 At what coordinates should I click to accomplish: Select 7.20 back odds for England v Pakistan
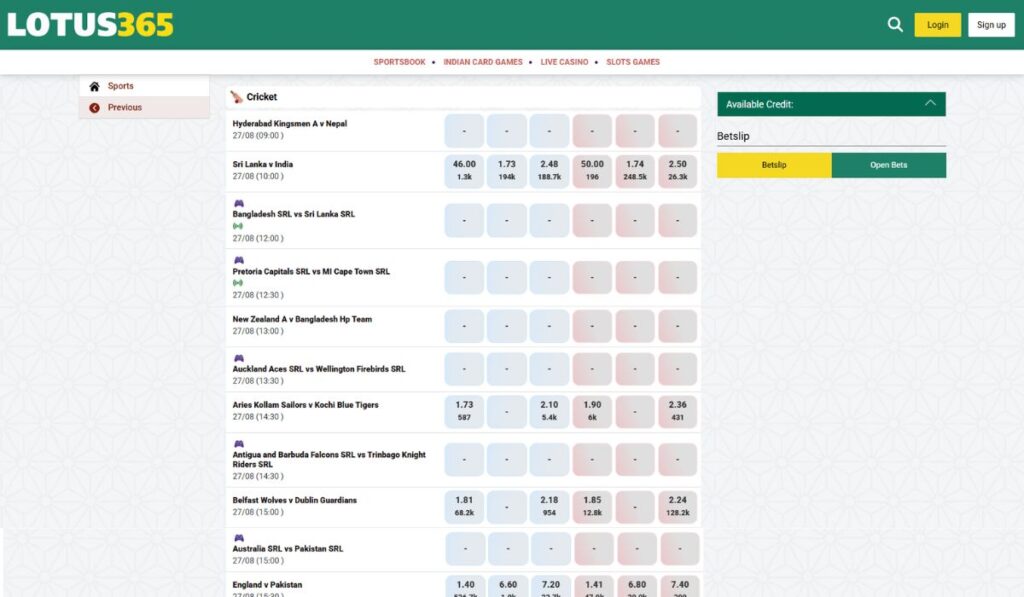(x=551, y=587)
